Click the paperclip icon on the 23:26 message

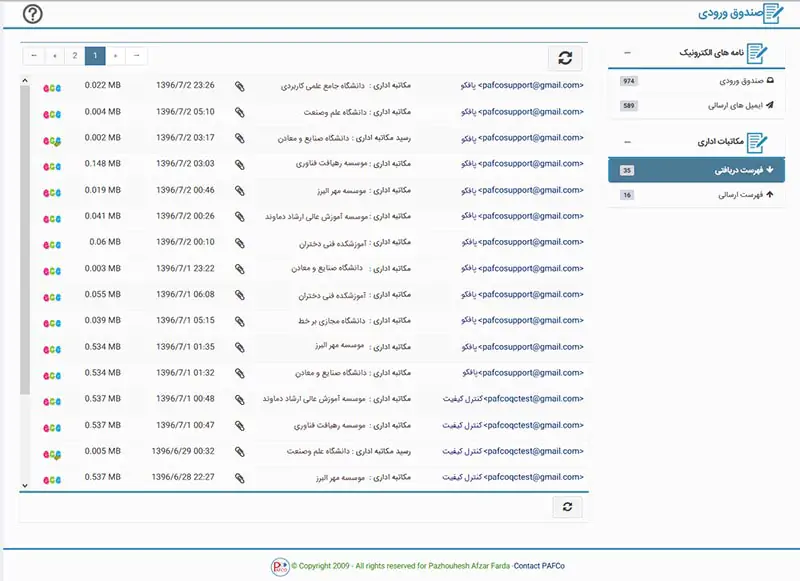pyautogui.click(x=240, y=86)
